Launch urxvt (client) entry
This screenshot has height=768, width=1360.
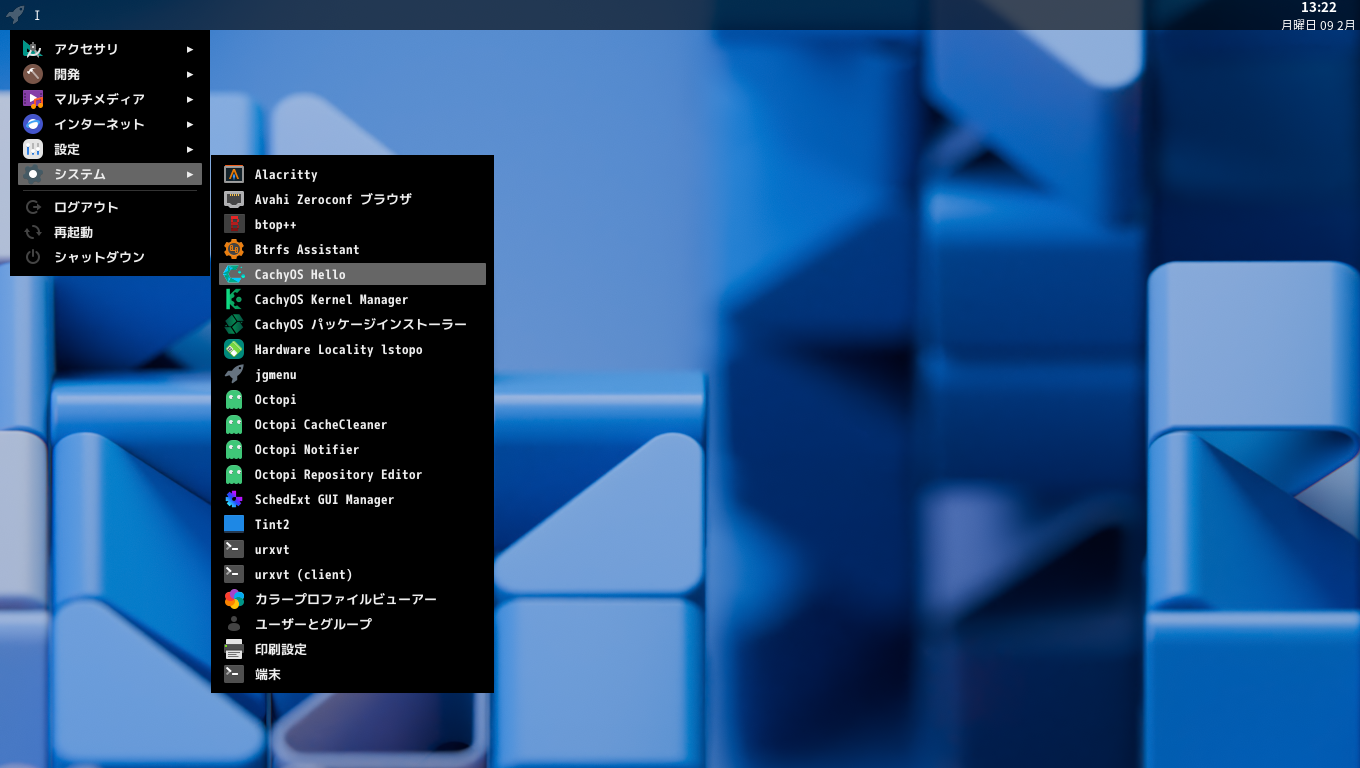(352, 574)
